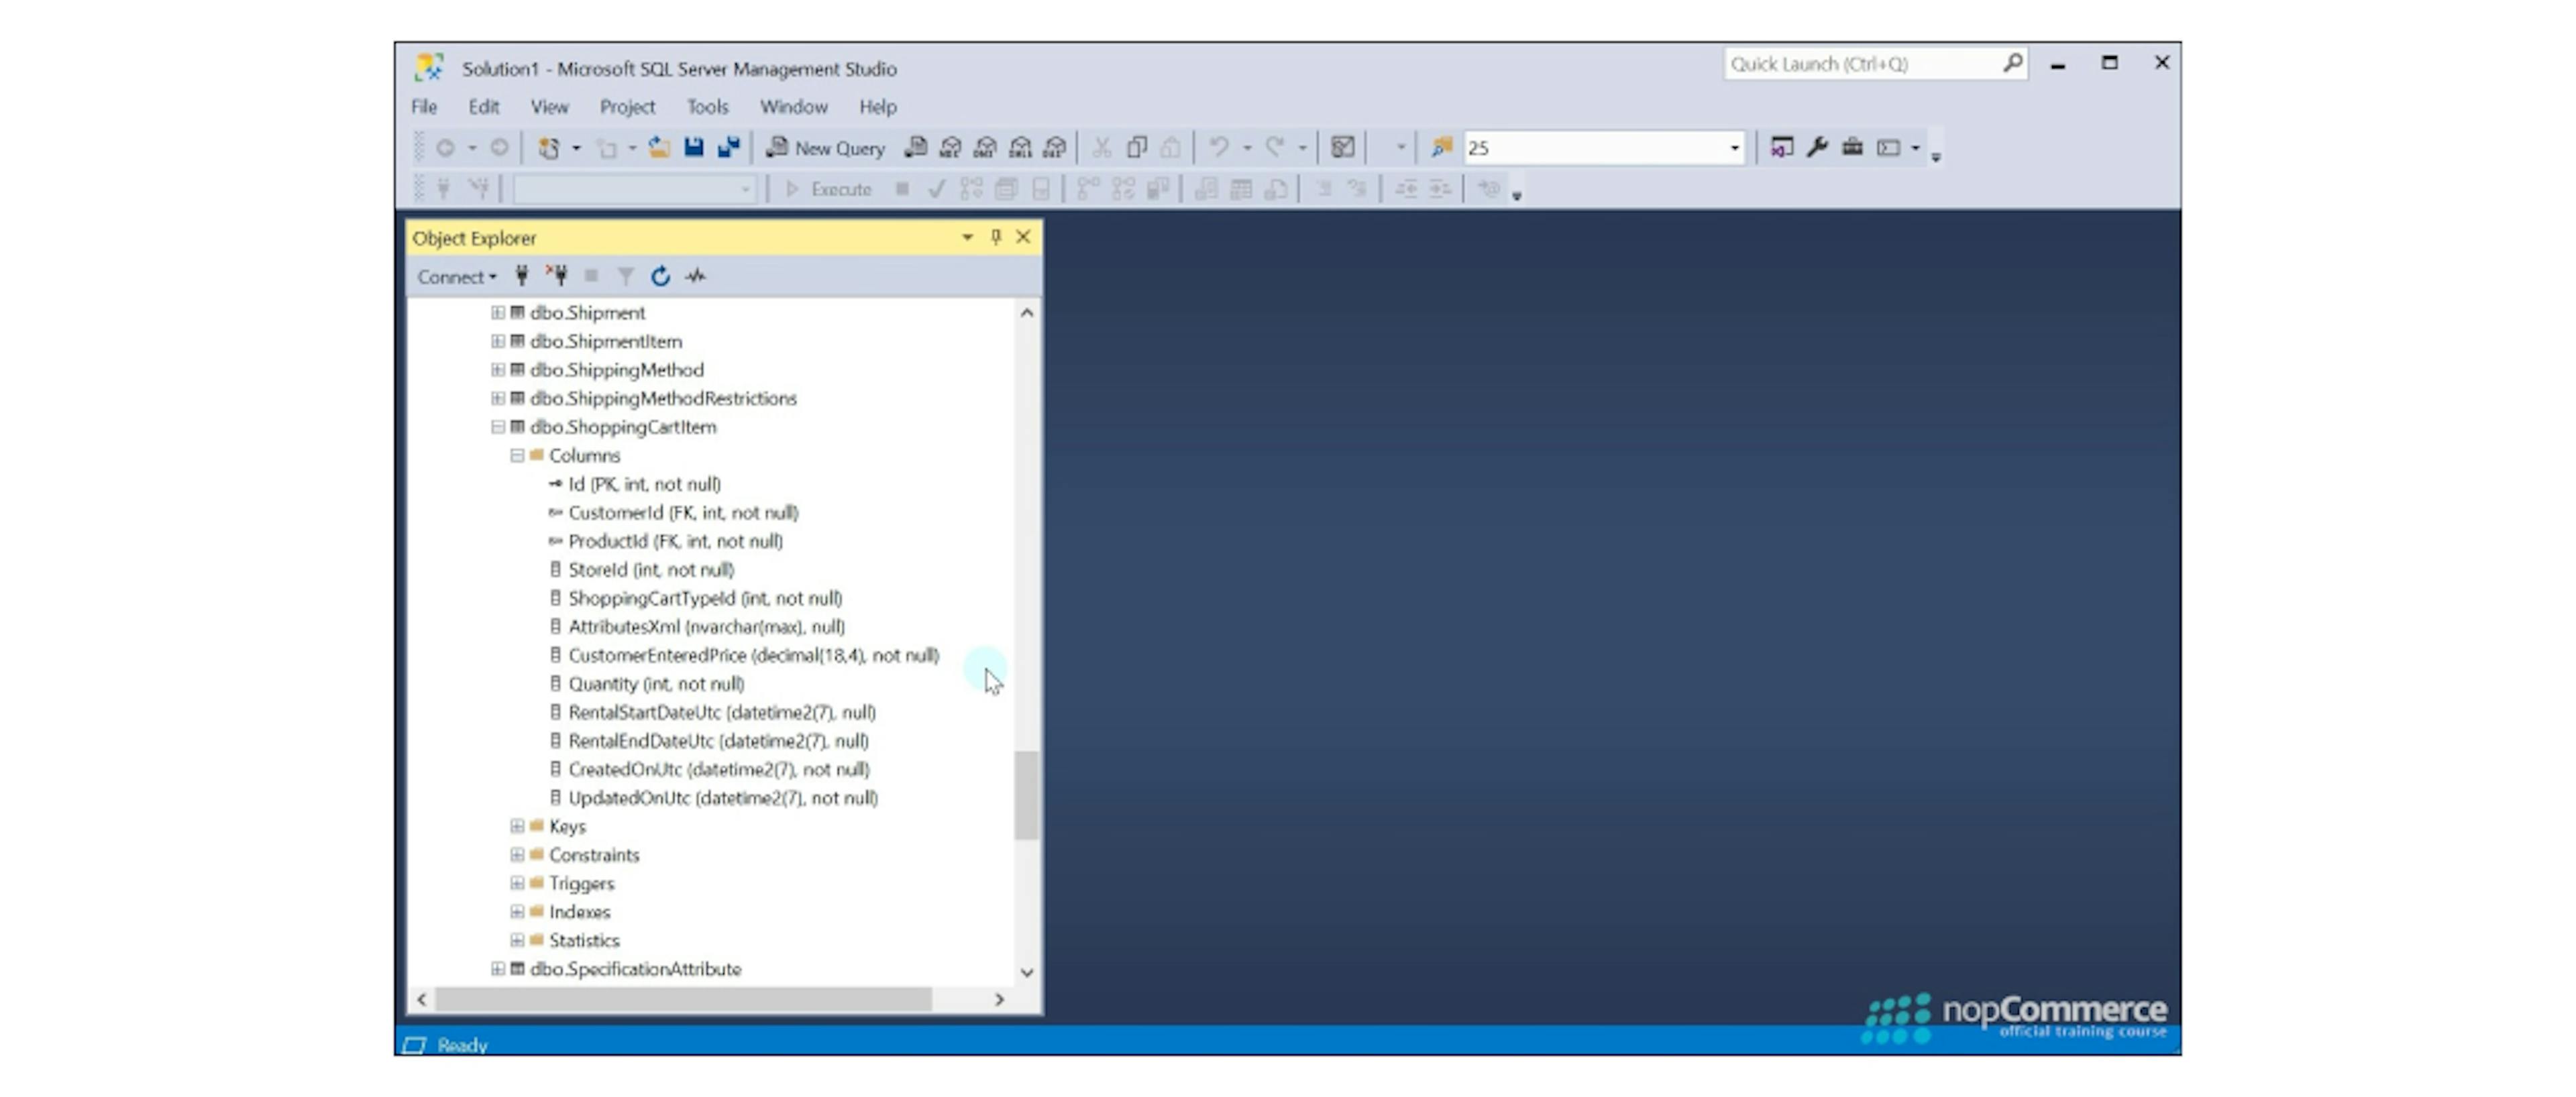This screenshot has height=1097, width=2576.
Task: Click the Quick Launch search magnifier
Action: click(2013, 63)
